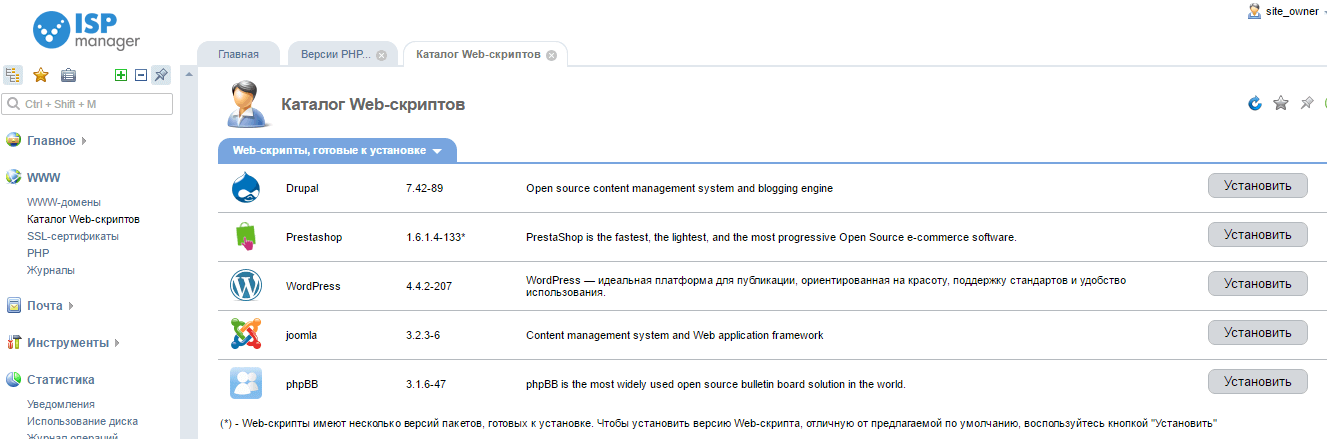The height and width of the screenshot is (439, 1327).
Task: Click the Статистика section pie chart icon
Action: pos(13,380)
